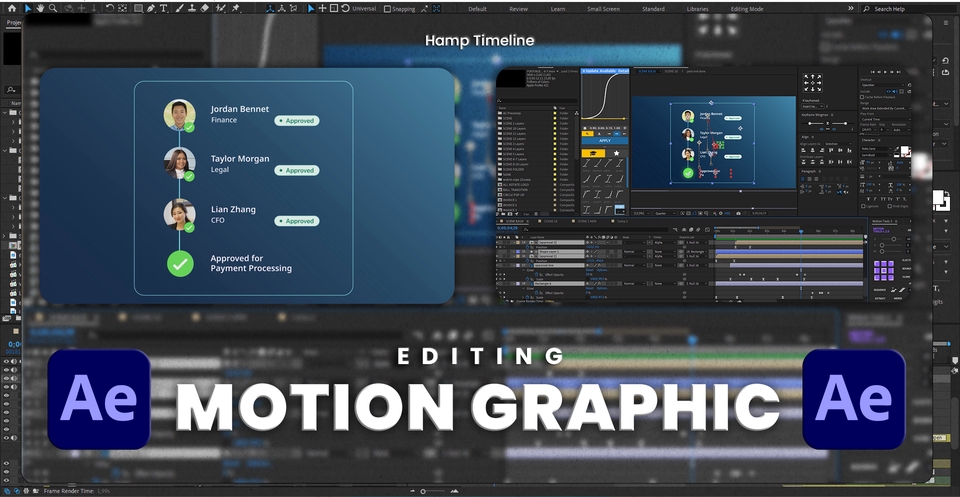Image resolution: width=960 pixels, height=497 pixels.
Task: Switch to the Libraries workspace
Action: coord(697,9)
